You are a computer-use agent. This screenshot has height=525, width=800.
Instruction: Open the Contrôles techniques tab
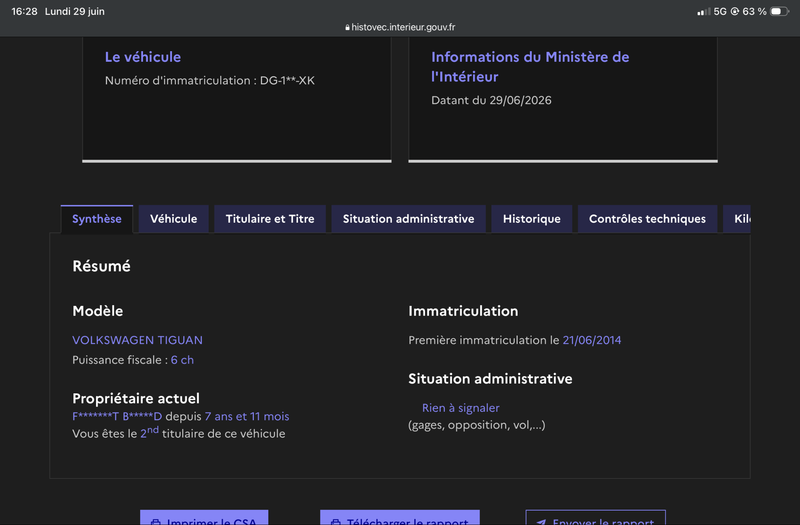pyautogui.click(x=647, y=219)
